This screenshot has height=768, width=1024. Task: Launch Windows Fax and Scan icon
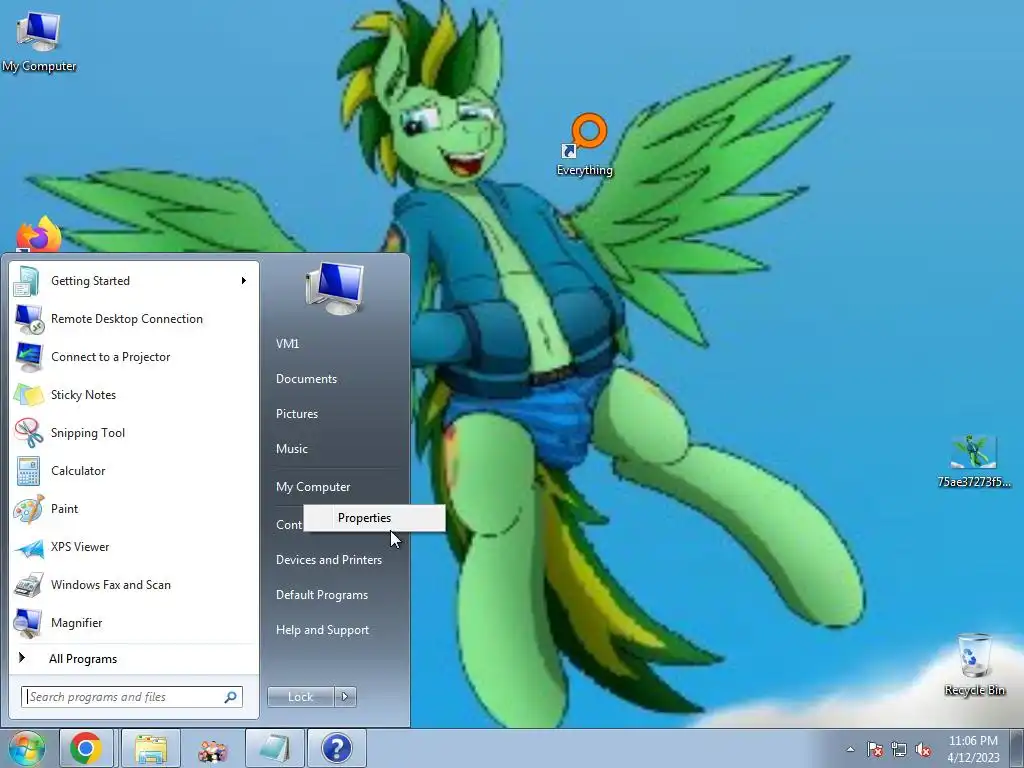coord(28,585)
